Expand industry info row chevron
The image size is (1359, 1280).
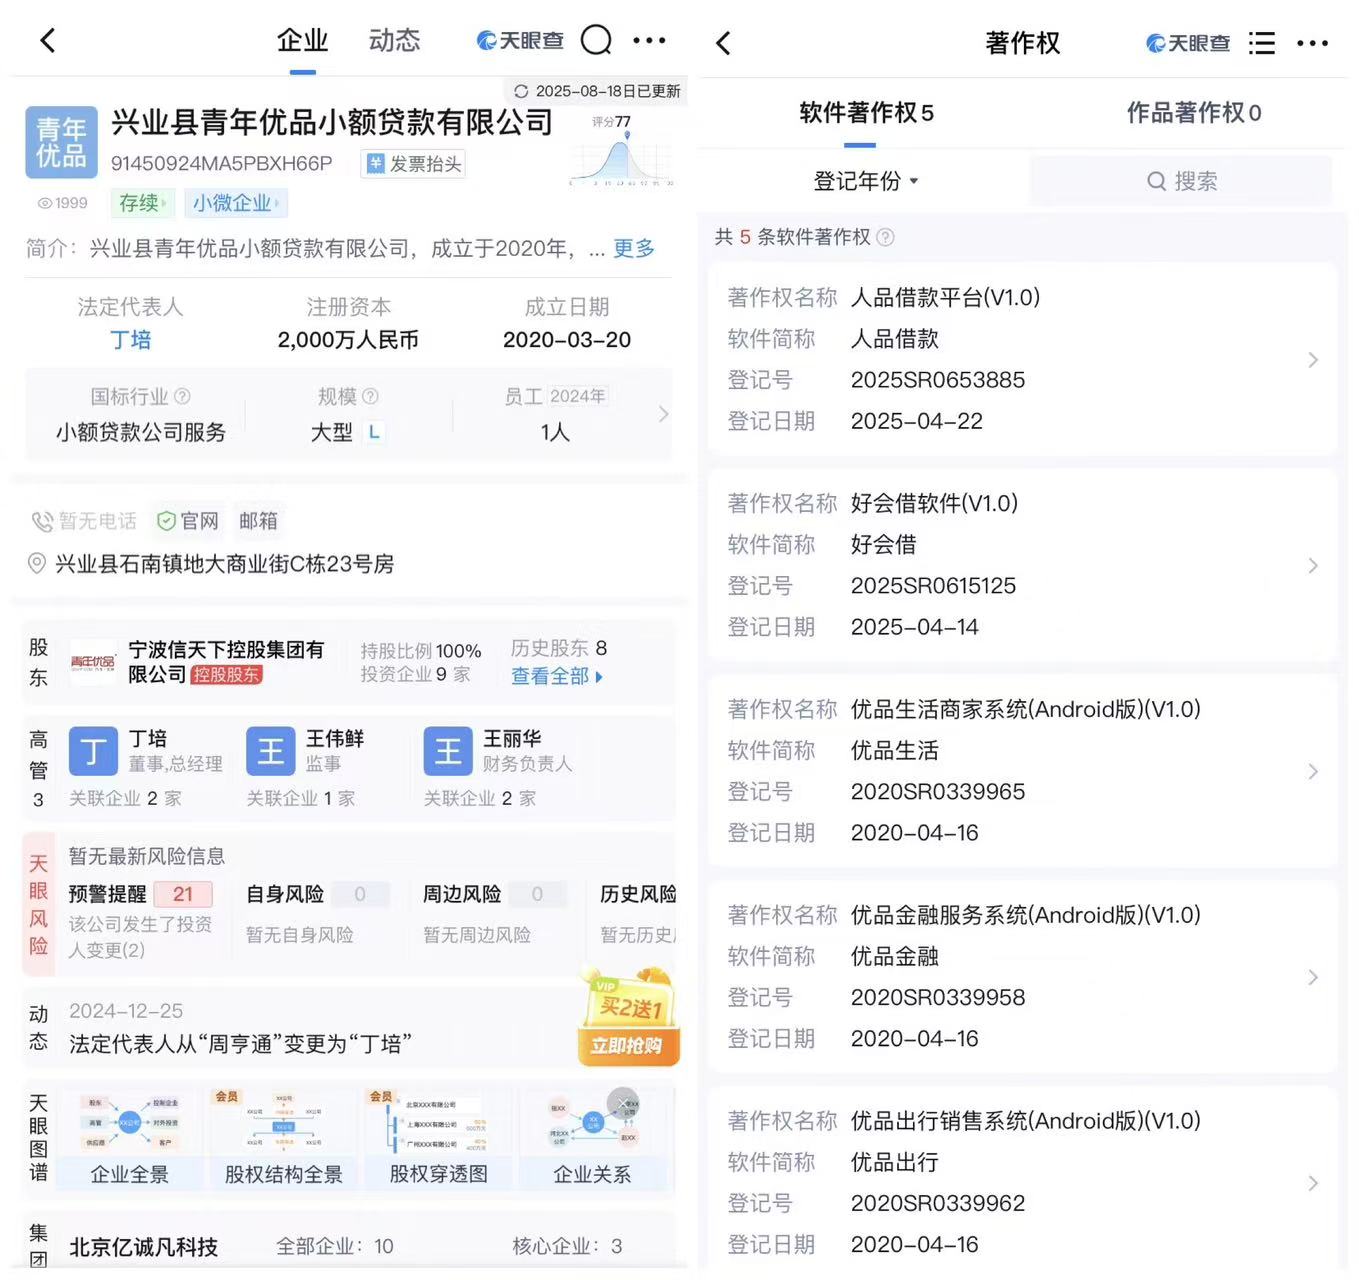coord(663,414)
